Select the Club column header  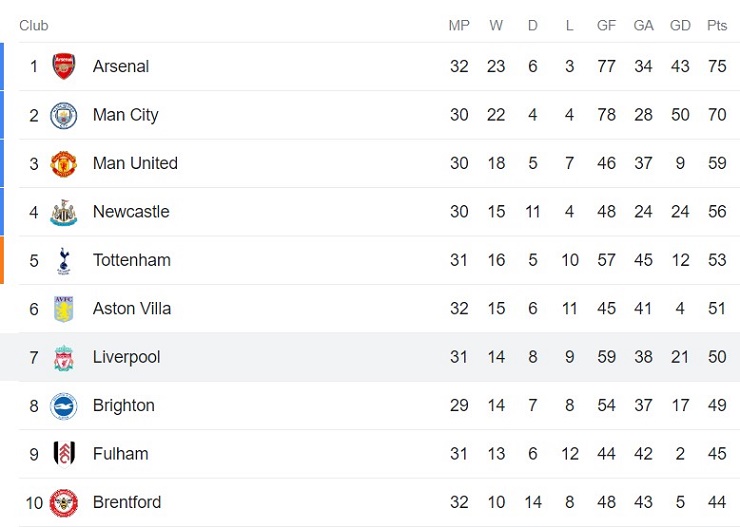coord(34,25)
